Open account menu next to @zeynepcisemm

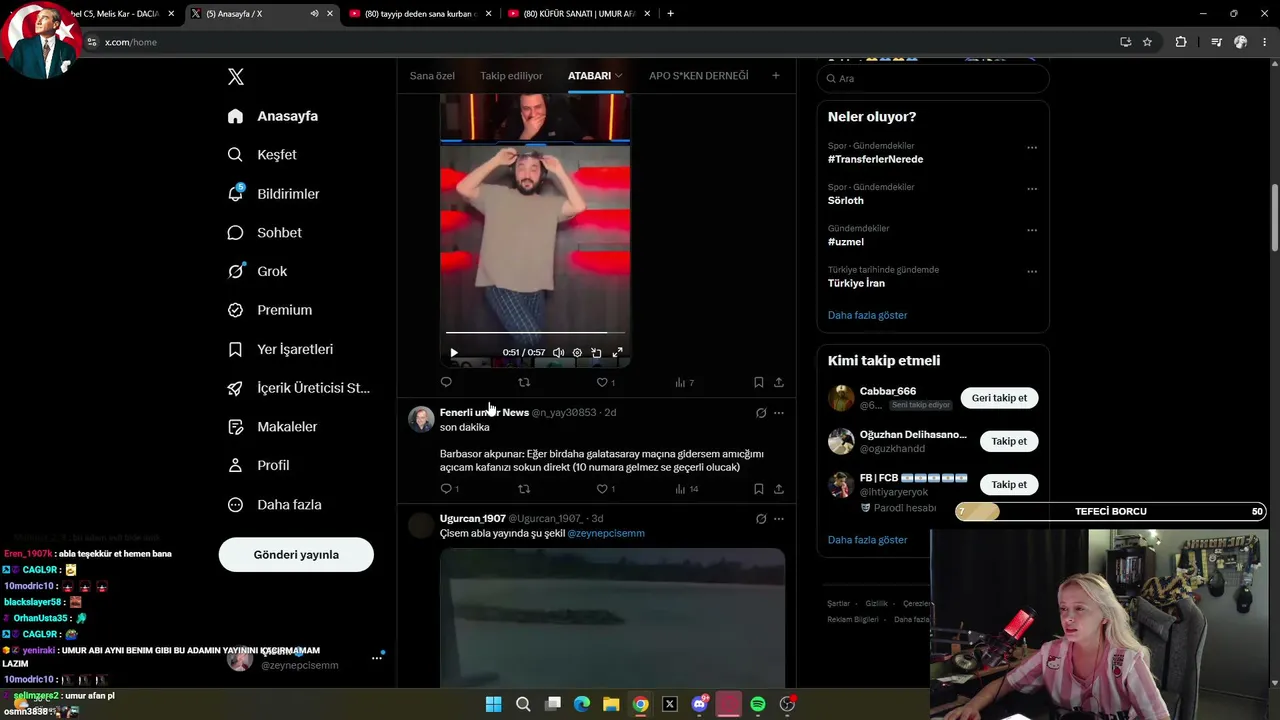pyautogui.click(x=377, y=658)
